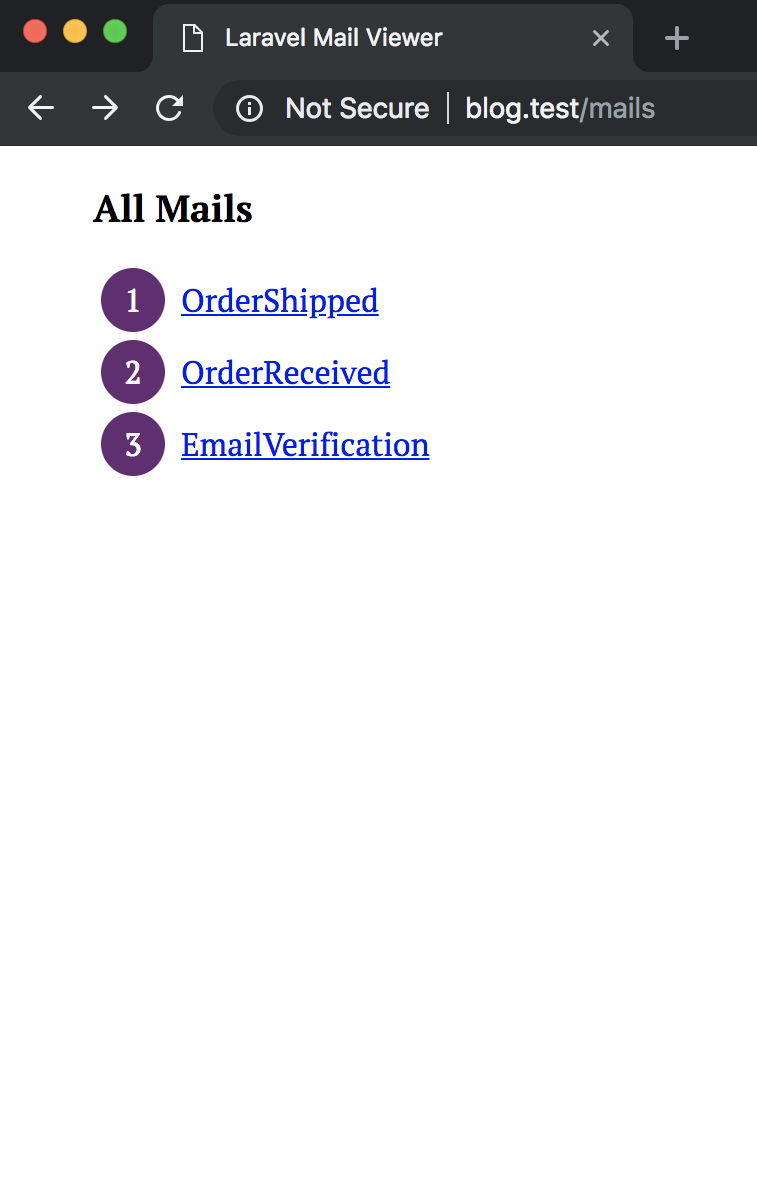The width and height of the screenshot is (757, 1192).
Task: Minimize the window with the yellow button
Action: [x=75, y=31]
